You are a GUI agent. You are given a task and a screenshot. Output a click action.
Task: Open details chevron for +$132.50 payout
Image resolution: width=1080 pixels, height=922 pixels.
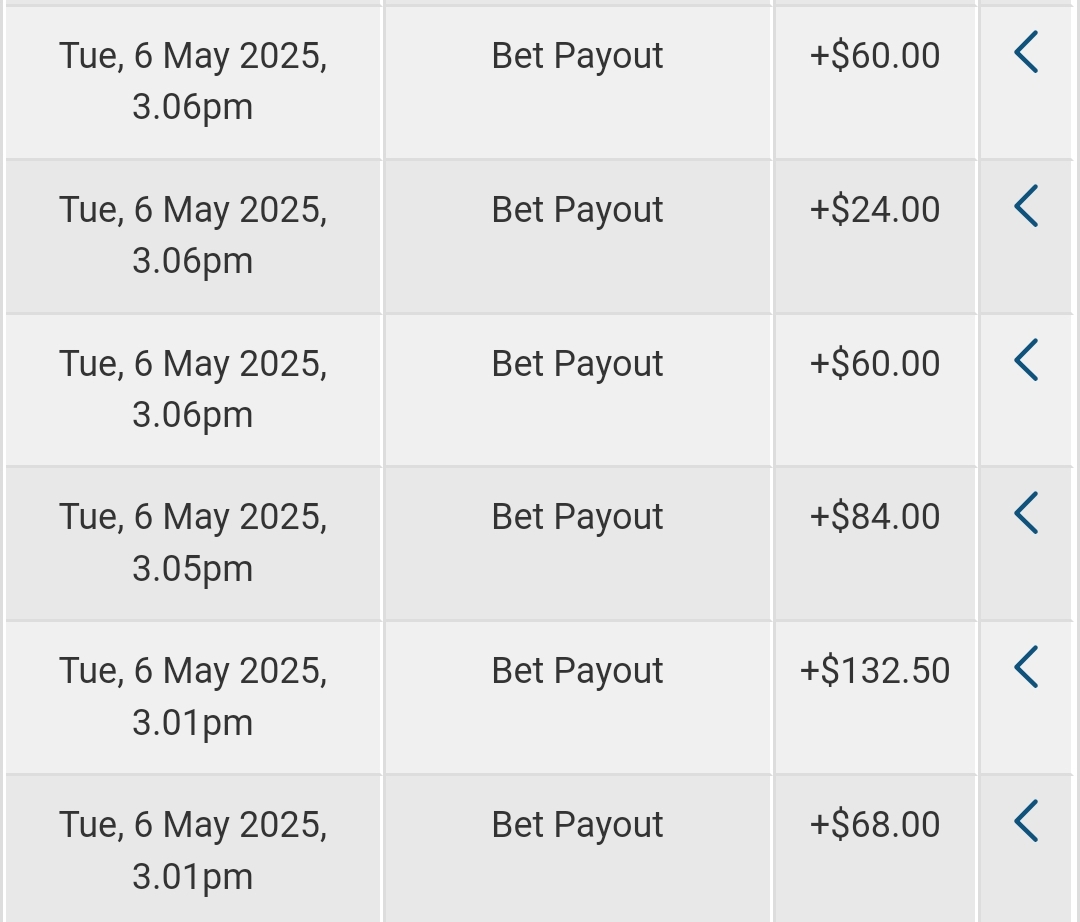[x=1026, y=667]
